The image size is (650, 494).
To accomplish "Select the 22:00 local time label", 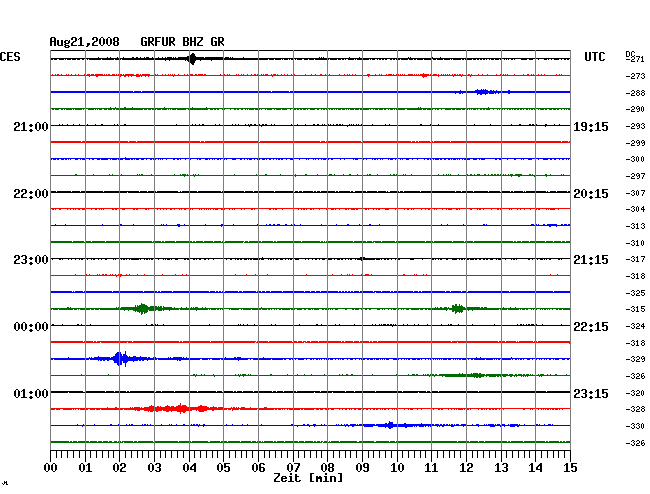I will [31, 194].
